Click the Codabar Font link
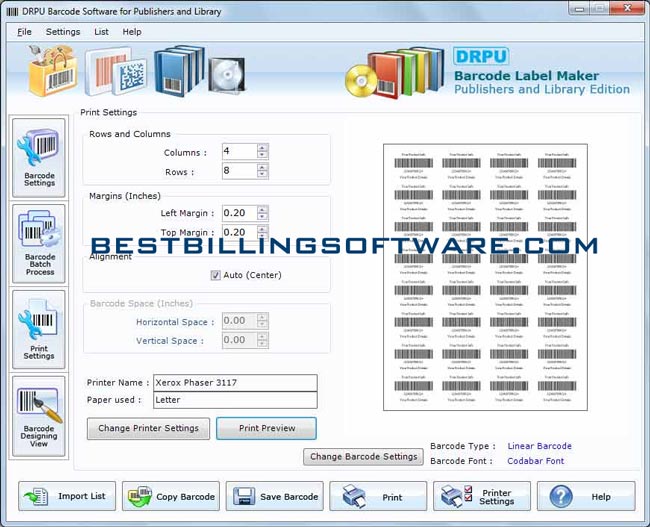This screenshot has width=650, height=527. tap(536, 461)
